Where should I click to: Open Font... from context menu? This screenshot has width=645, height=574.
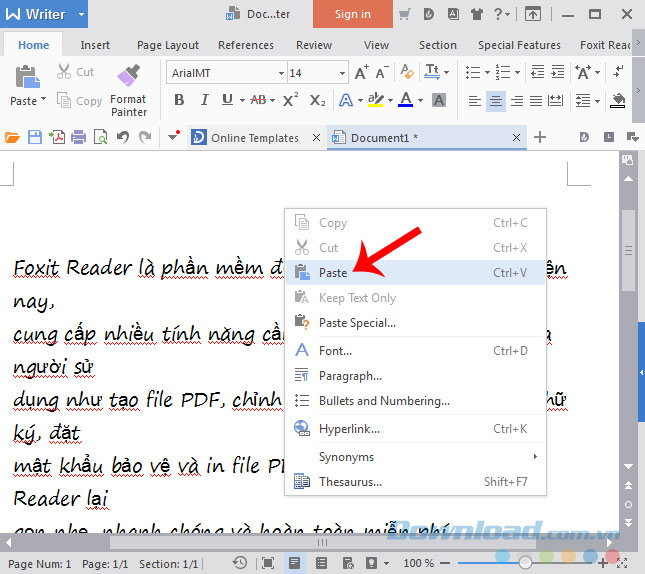pos(415,351)
